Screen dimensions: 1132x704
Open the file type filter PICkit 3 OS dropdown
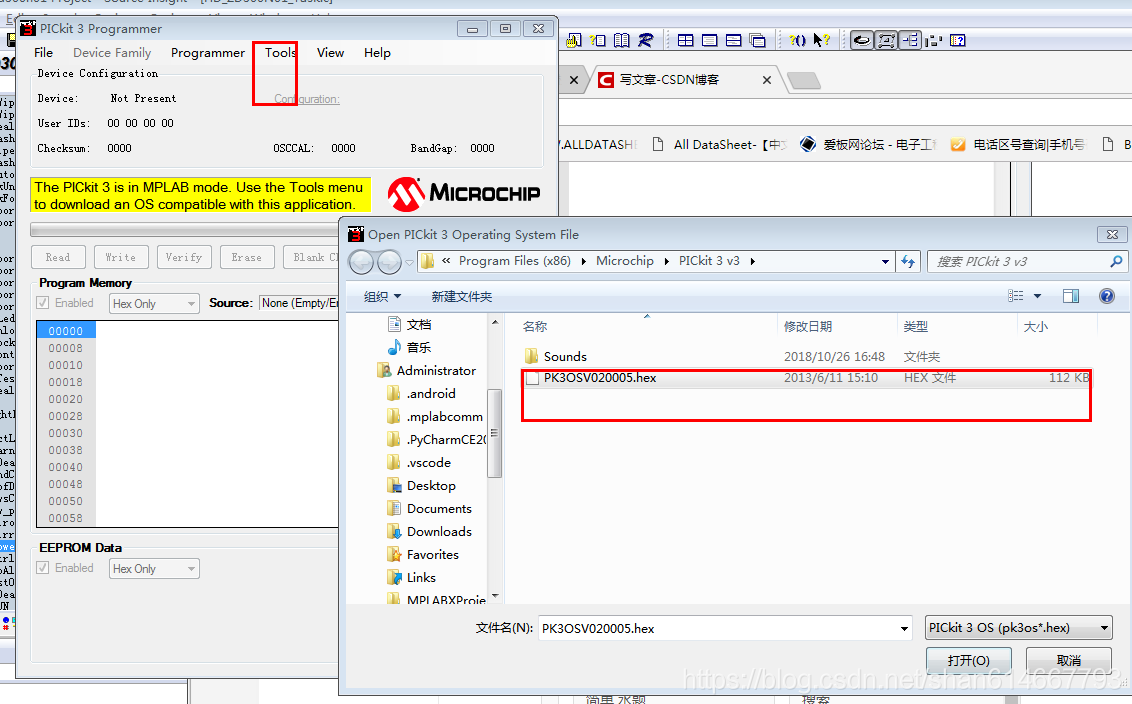tap(1018, 627)
